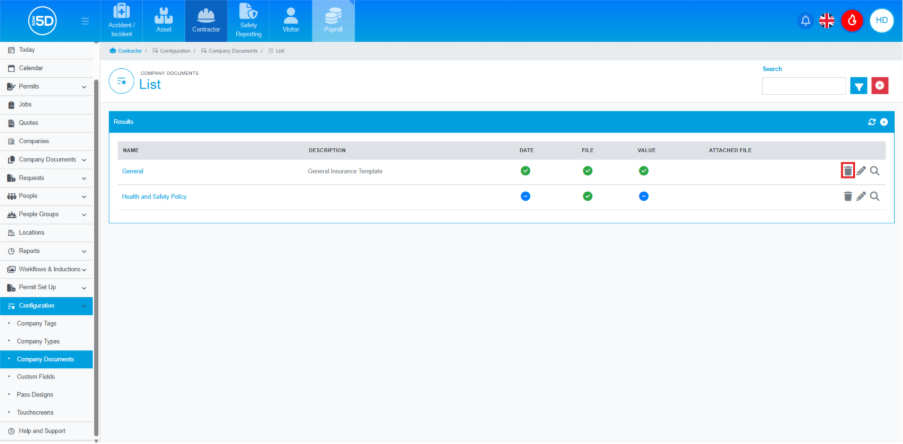The height and width of the screenshot is (444, 903).
Task: Add new company document with plus icon
Action: coord(884,121)
